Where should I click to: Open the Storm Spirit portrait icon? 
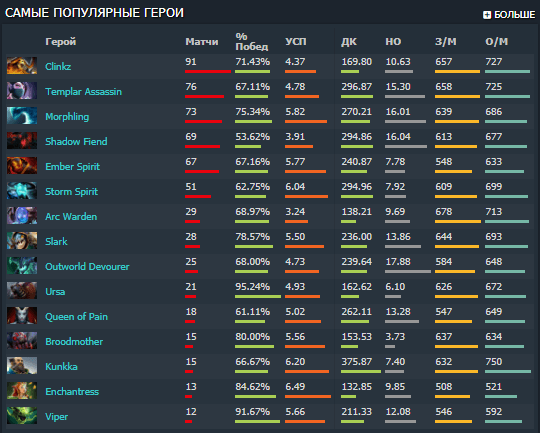pyautogui.click(x=22, y=191)
